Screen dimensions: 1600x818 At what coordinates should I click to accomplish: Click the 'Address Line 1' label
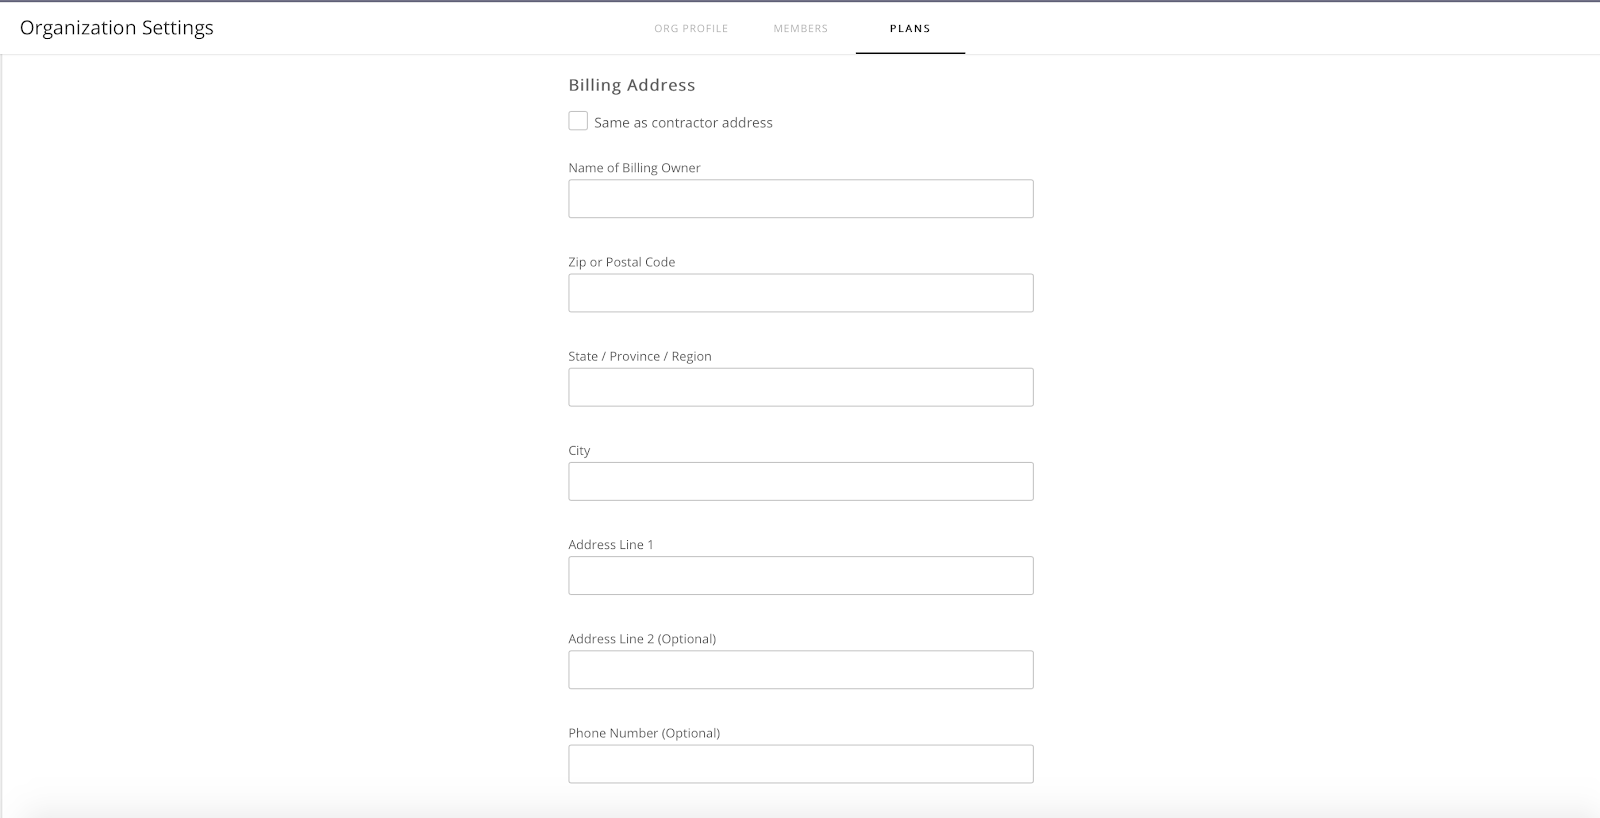(x=611, y=544)
